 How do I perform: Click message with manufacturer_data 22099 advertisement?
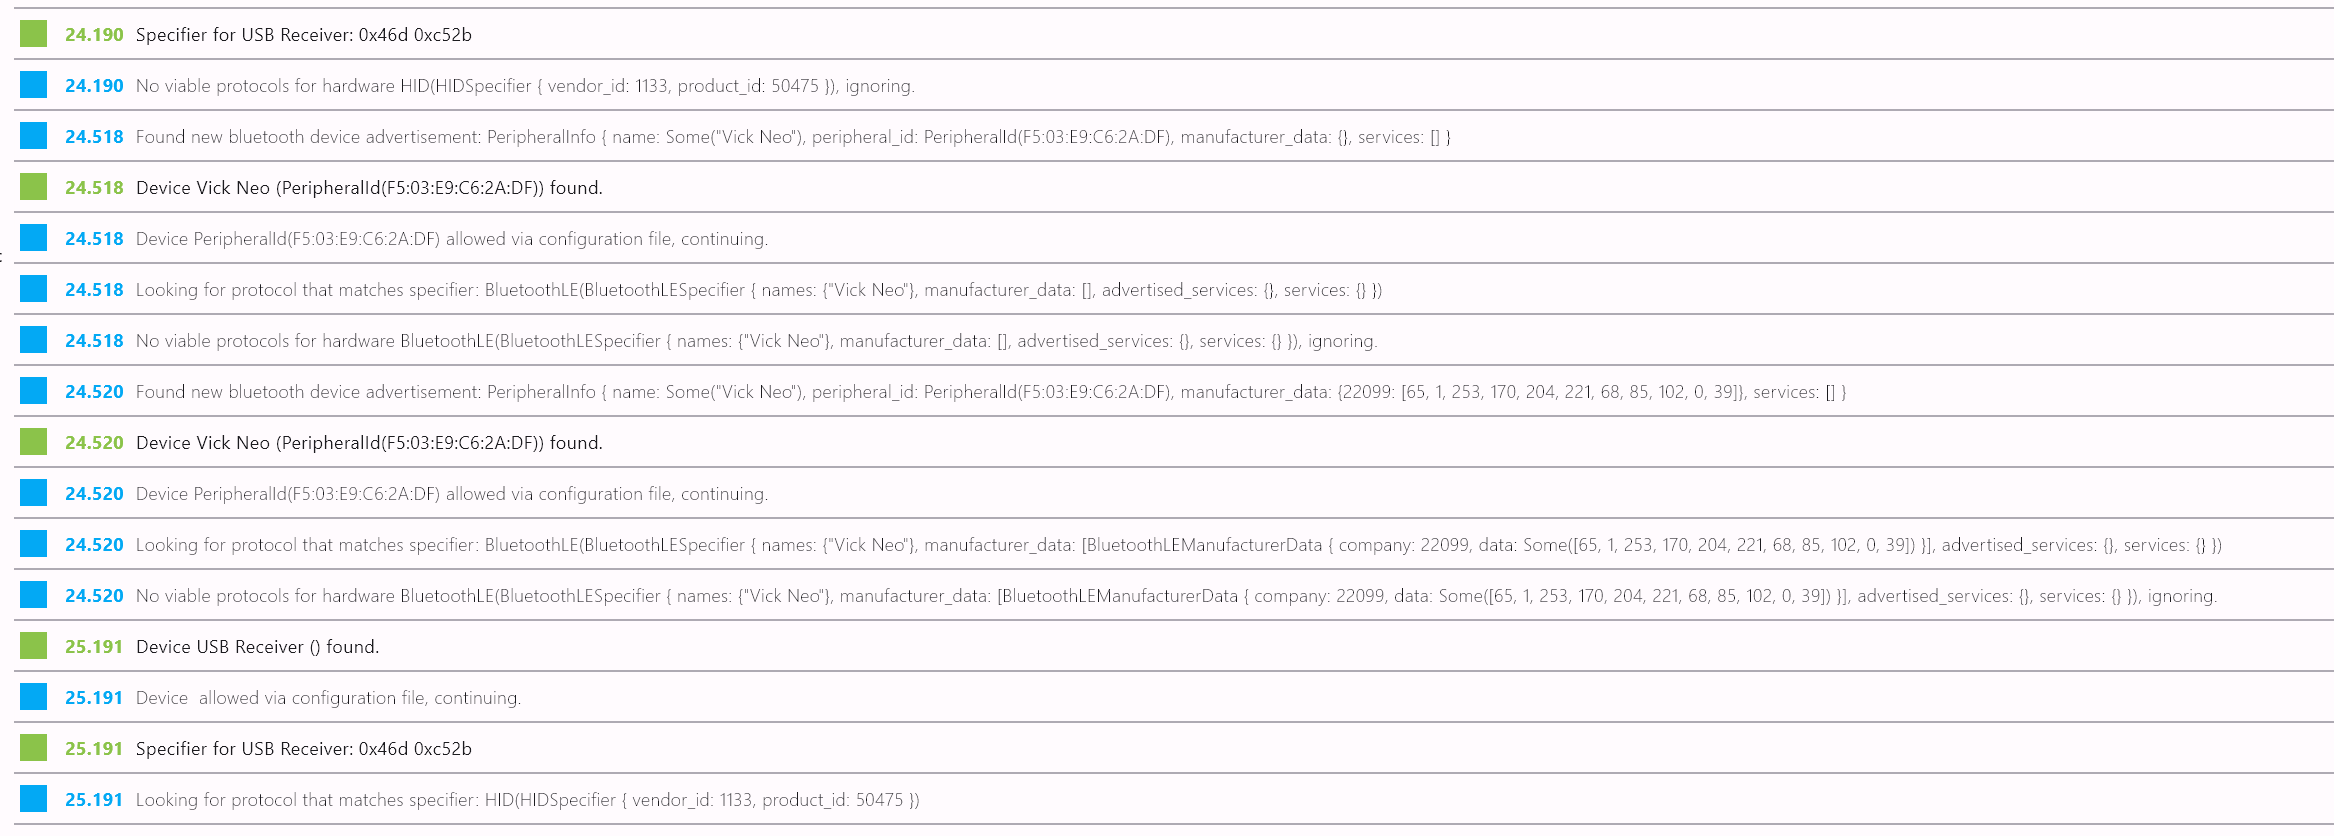(x=991, y=392)
